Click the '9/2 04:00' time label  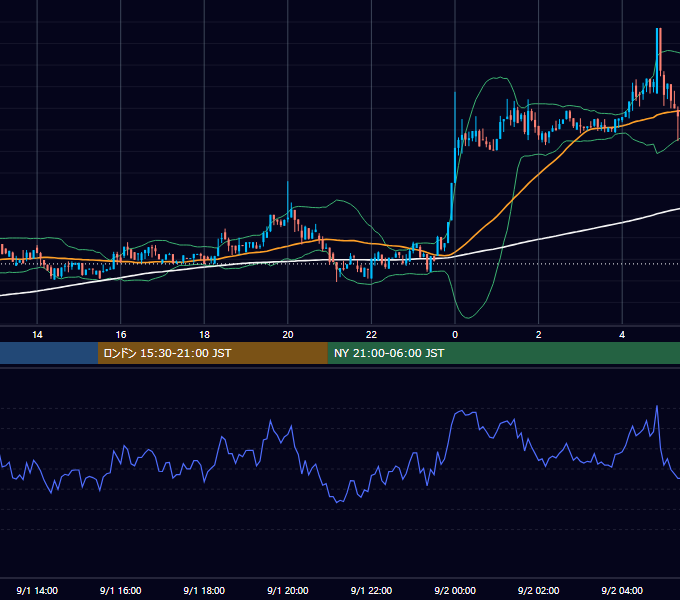(x=622, y=590)
